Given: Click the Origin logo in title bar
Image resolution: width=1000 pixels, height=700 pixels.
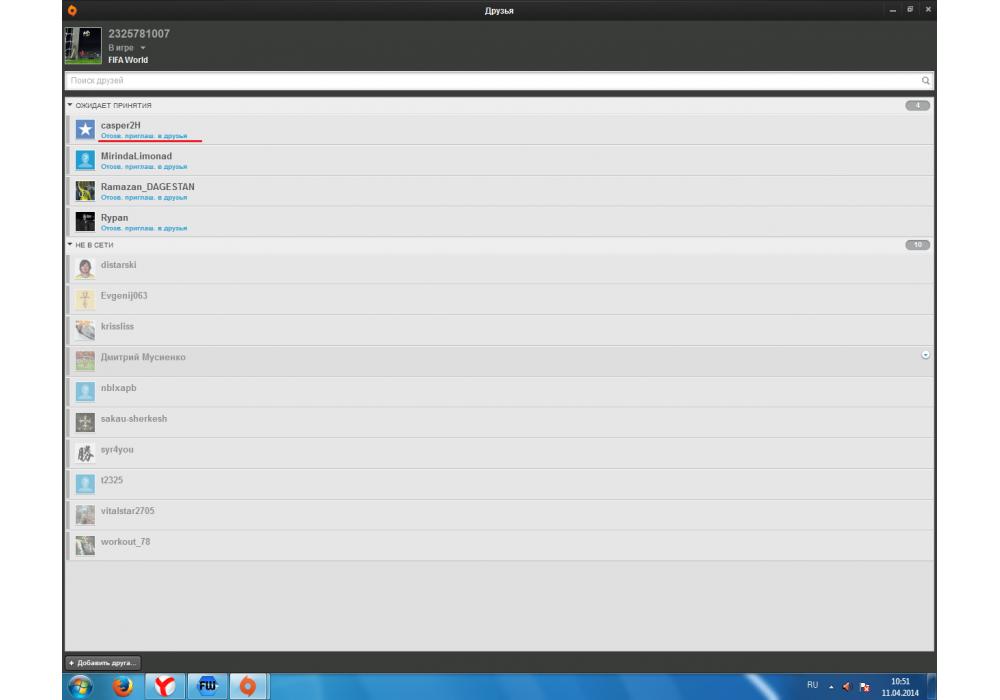Looking at the screenshot, I should coord(72,10).
